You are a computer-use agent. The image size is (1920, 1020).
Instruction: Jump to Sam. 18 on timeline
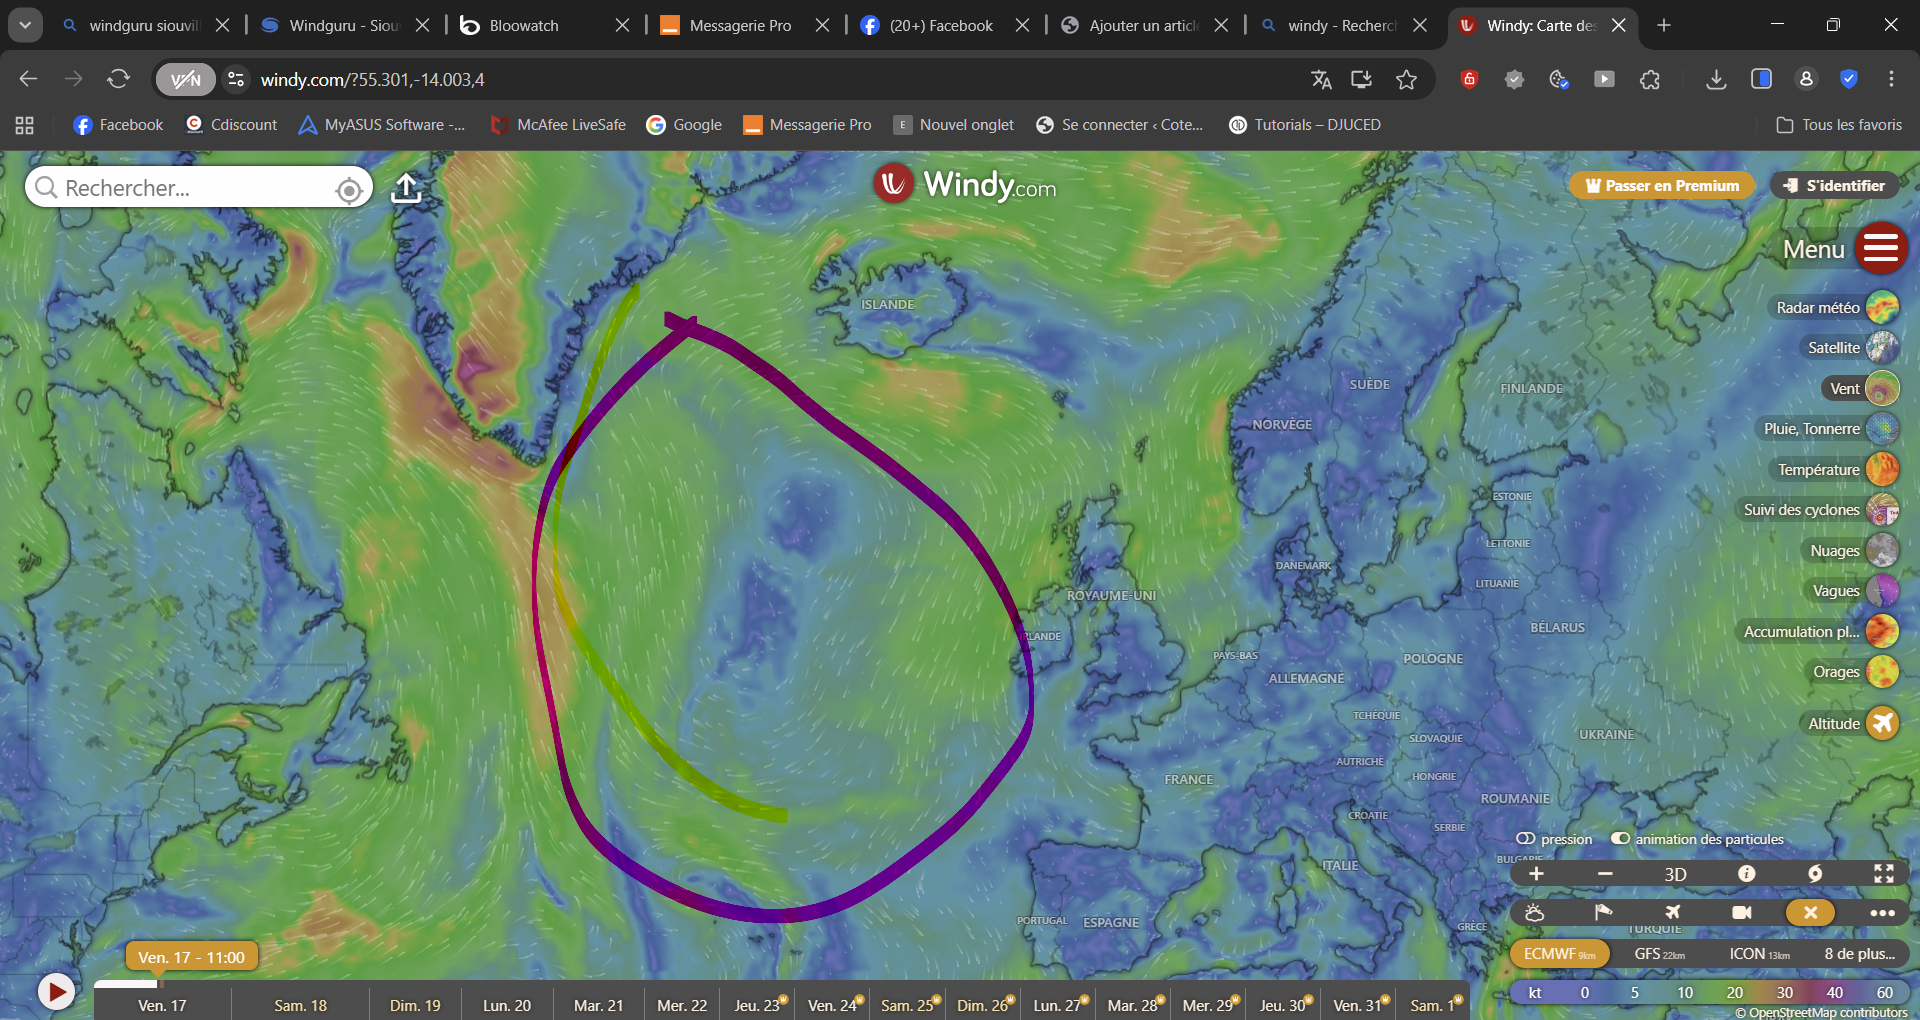[x=300, y=1005]
